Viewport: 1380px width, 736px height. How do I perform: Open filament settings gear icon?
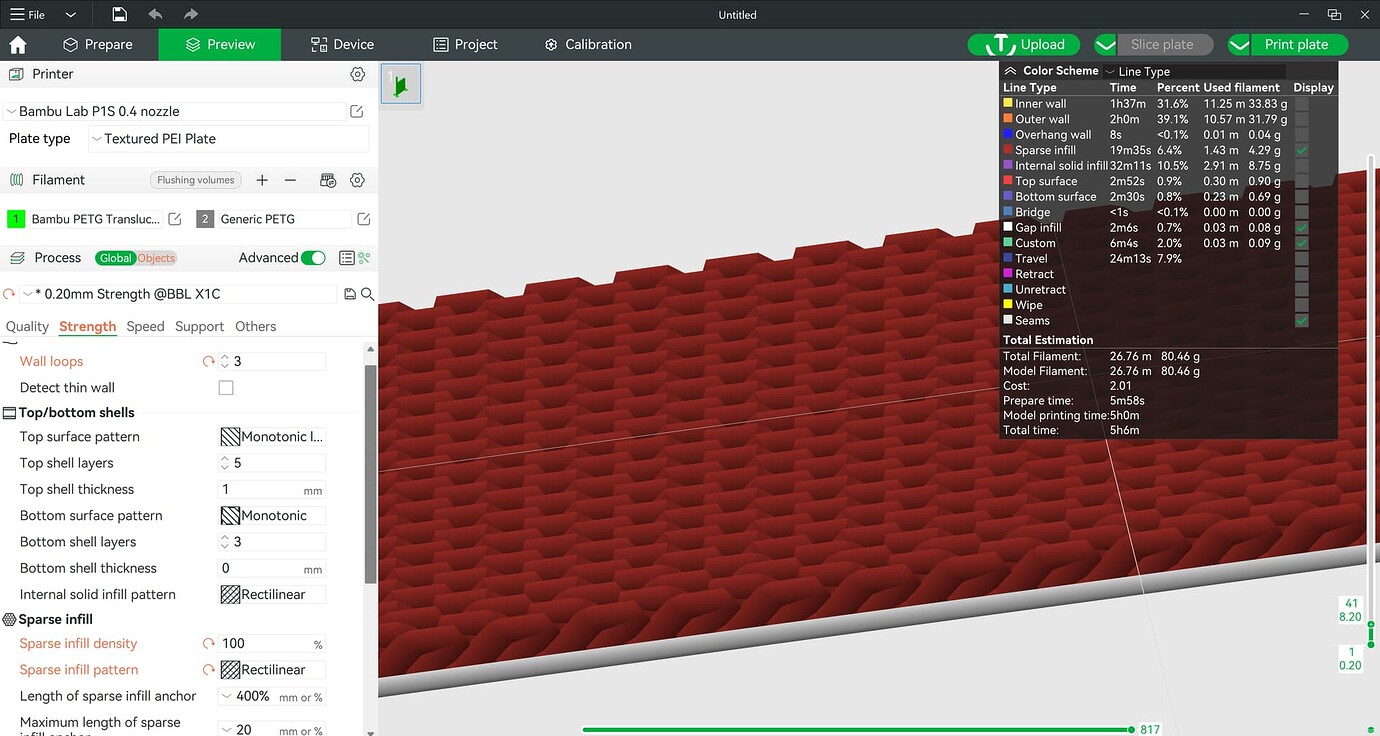[357, 180]
